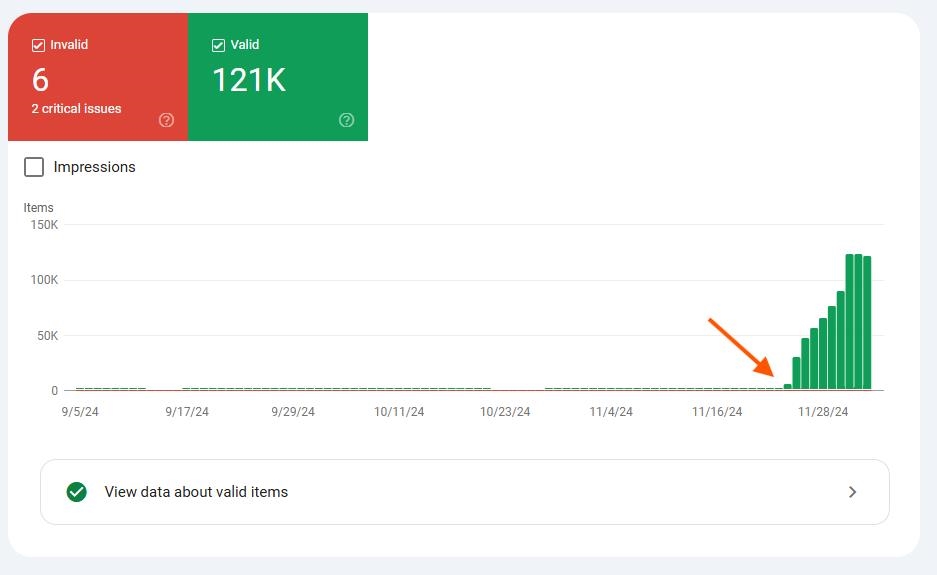Screen dimensions: 937x575
Task: Click the 150K y-axis label
Action: (x=44, y=225)
